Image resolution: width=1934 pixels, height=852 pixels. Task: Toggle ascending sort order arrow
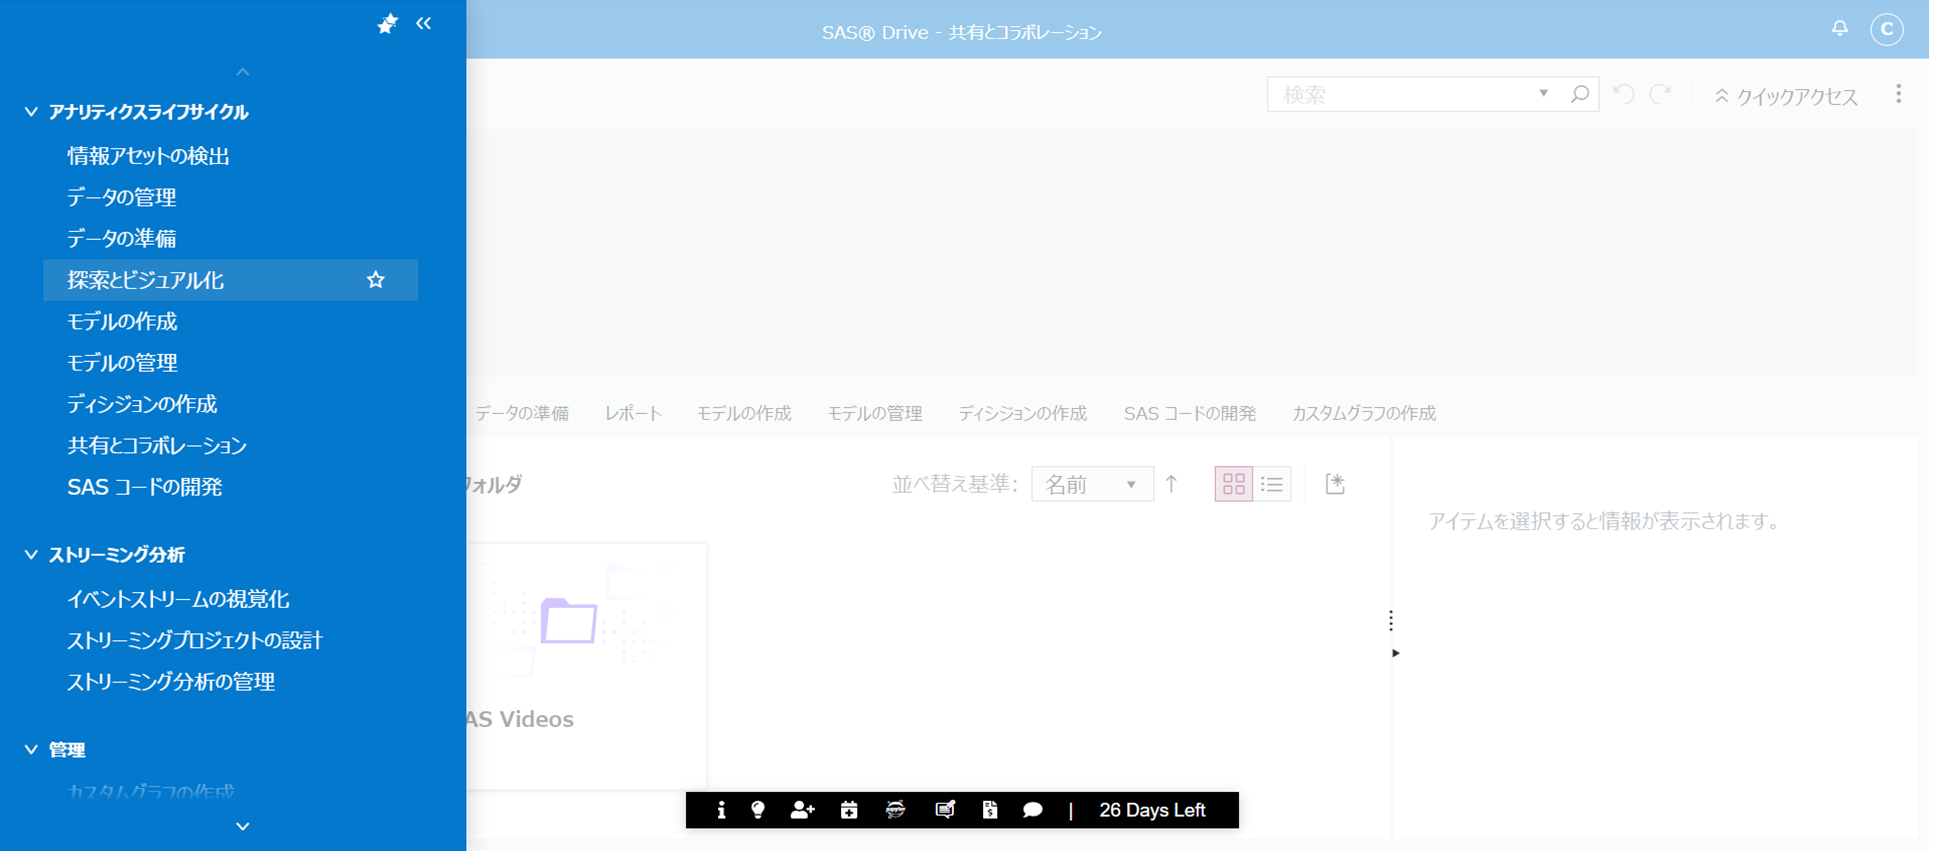pyautogui.click(x=1172, y=484)
